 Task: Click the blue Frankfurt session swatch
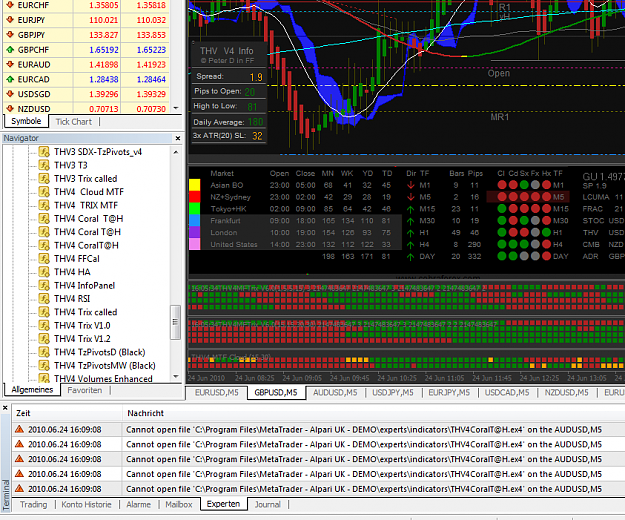click(x=195, y=220)
